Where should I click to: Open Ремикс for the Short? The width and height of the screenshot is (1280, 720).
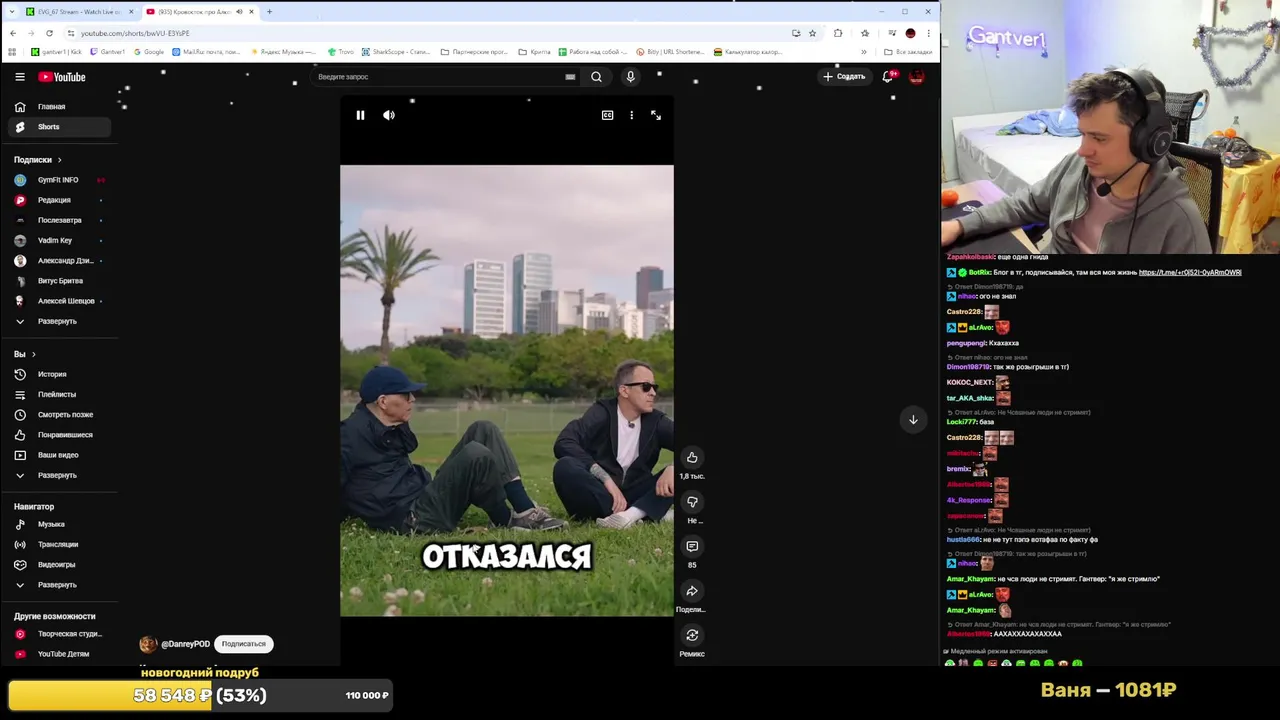(692, 635)
